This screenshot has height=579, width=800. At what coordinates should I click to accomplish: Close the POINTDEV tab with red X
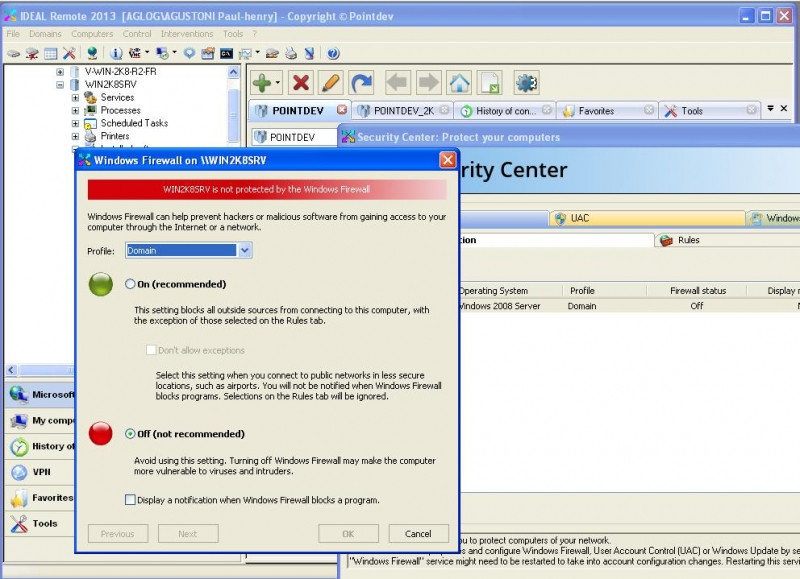tap(342, 110)
